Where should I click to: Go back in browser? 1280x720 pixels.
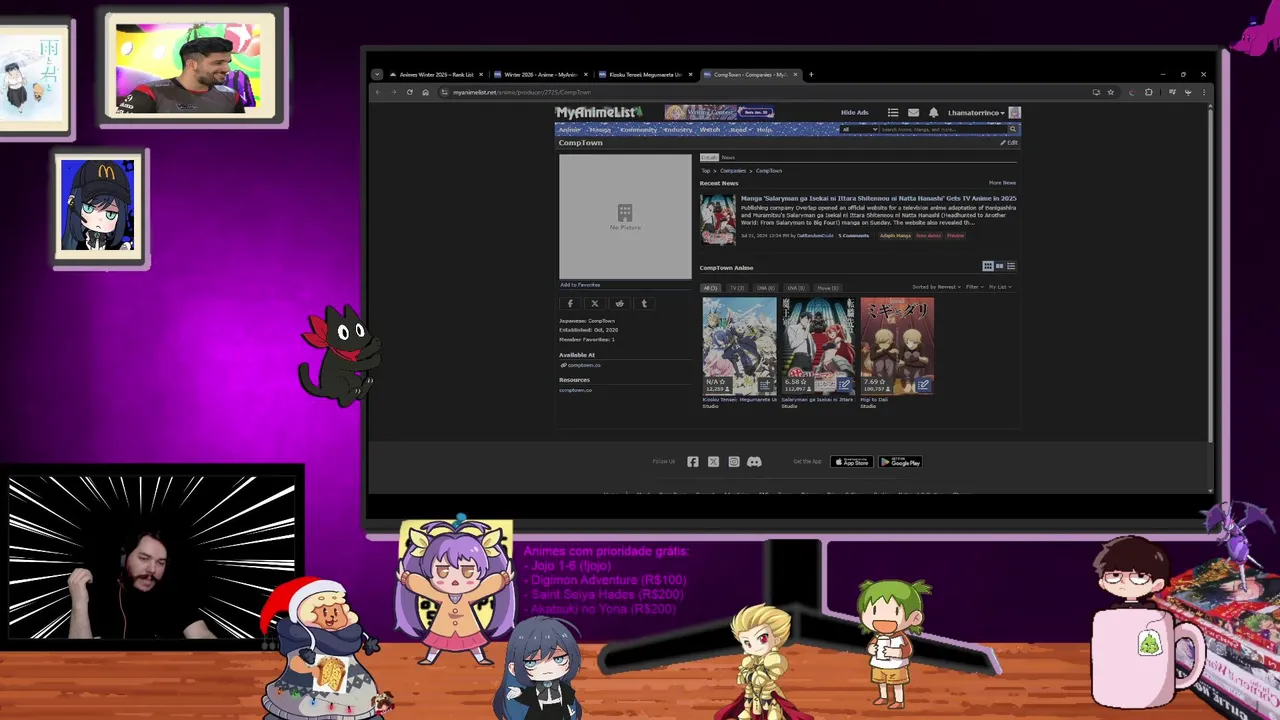[x=377, y=92]
